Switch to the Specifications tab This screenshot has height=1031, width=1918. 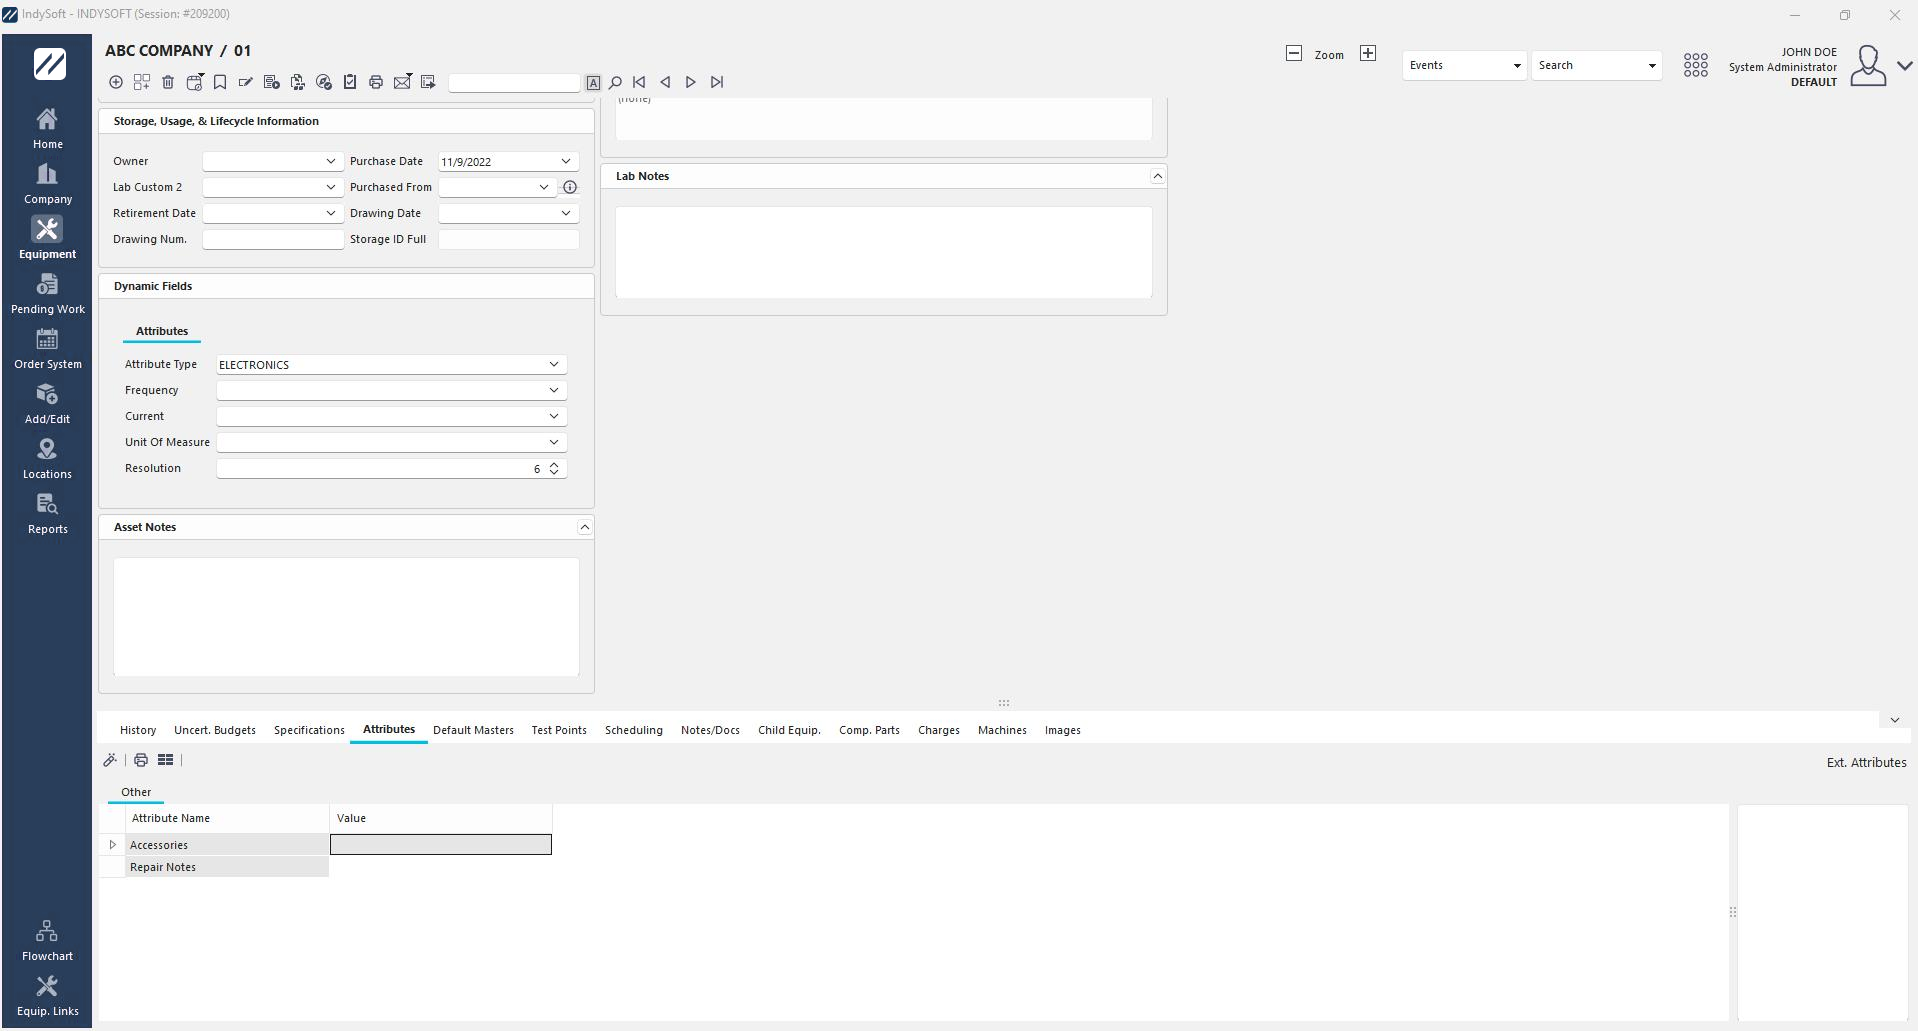click(309, 730)
